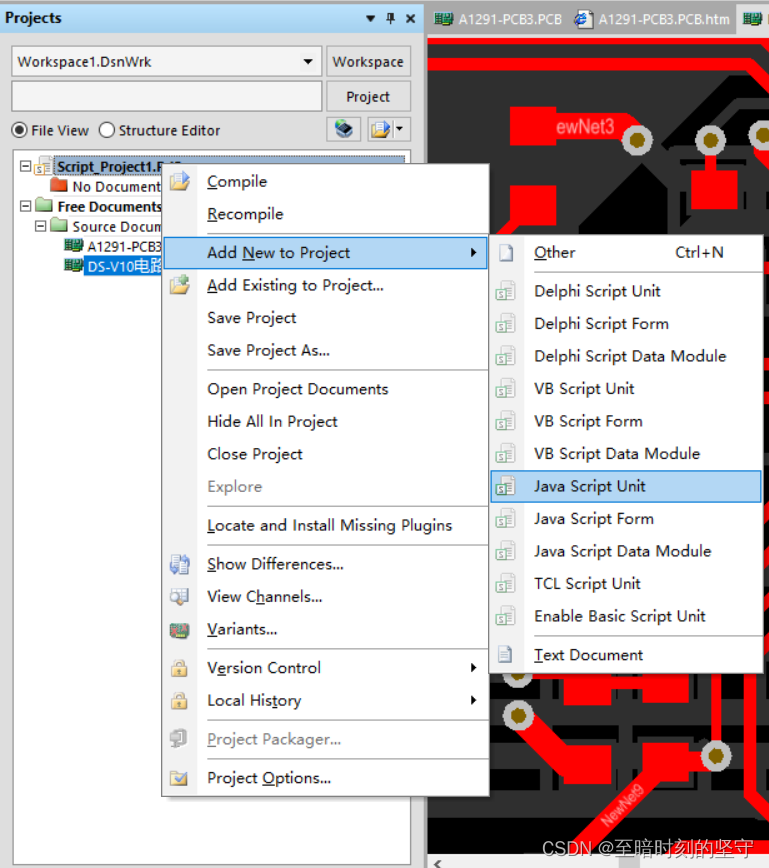Click the View Channels icon
The width and height of the screenshot is (769, 868).
(x=179, y=597)
